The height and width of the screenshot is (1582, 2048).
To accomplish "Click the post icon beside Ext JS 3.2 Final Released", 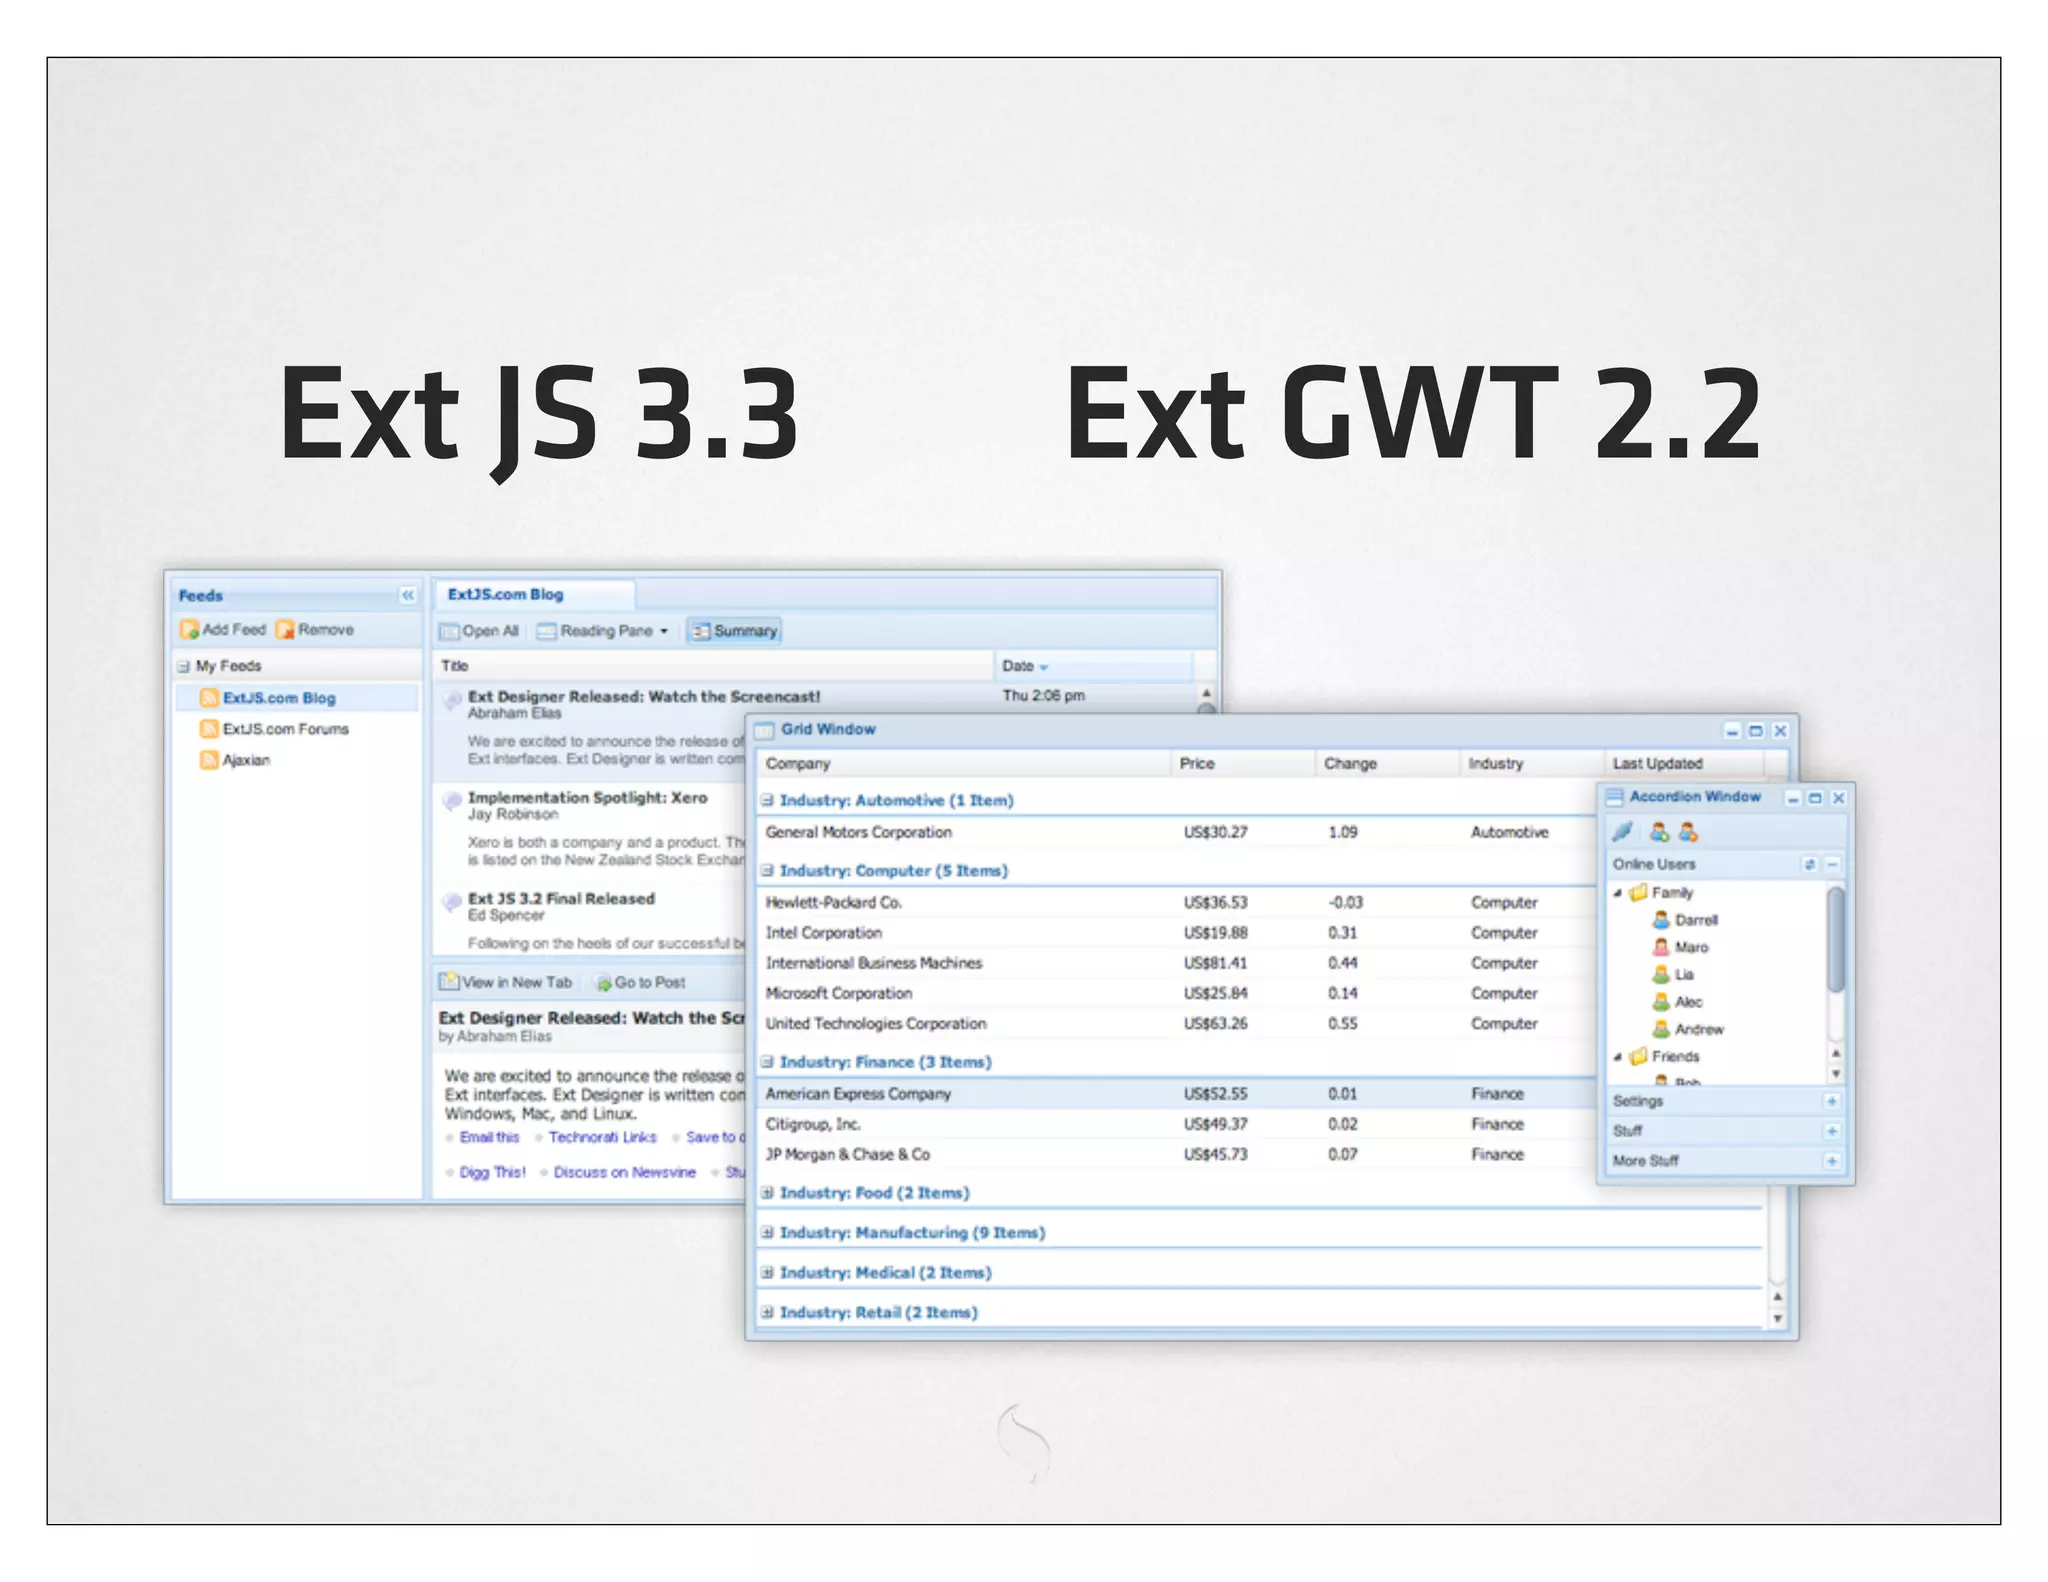I will tap(452, 900).
